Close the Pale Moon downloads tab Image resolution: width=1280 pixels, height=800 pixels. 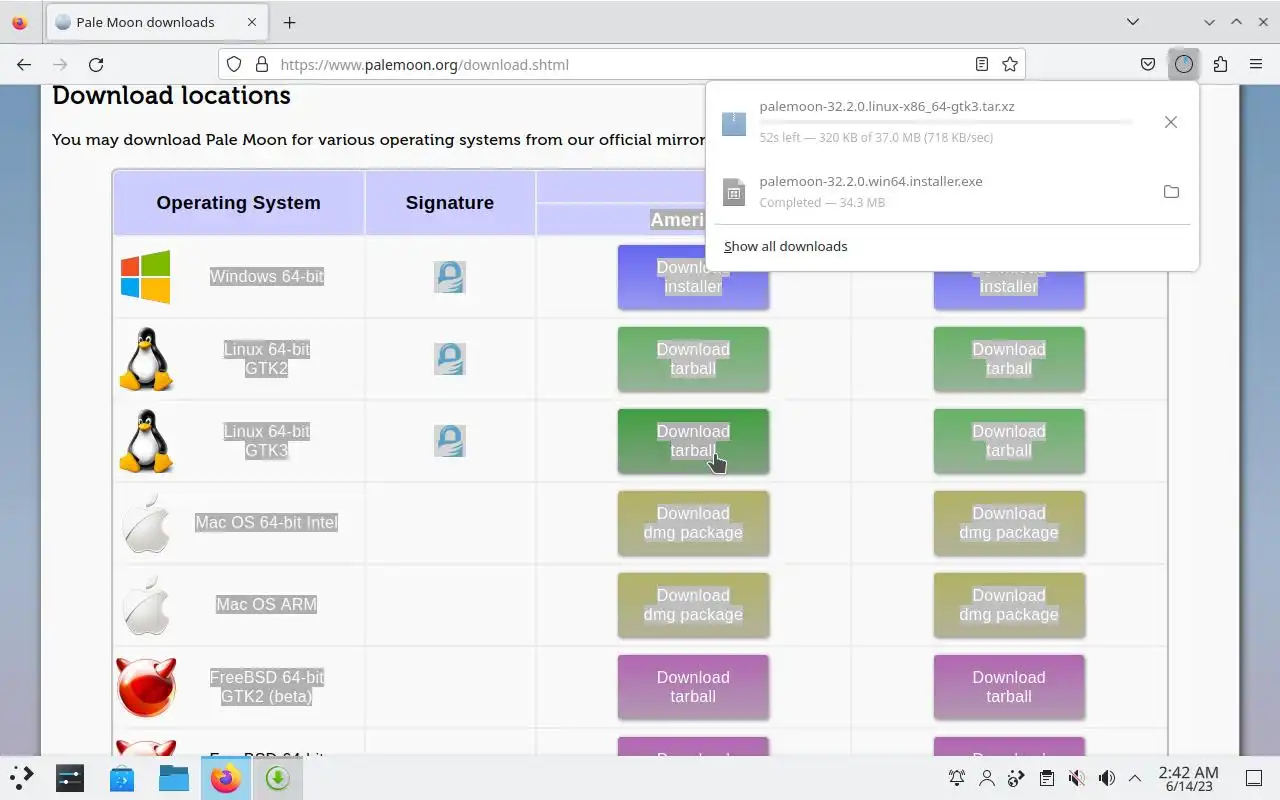tap(251, 22)
